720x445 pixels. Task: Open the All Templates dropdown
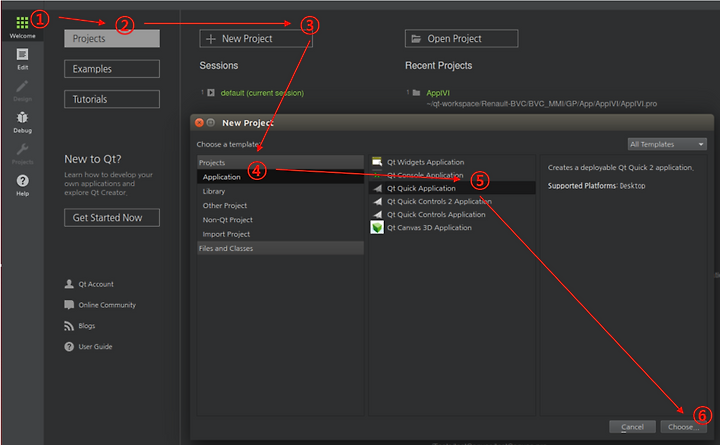(x=667, y=144)
